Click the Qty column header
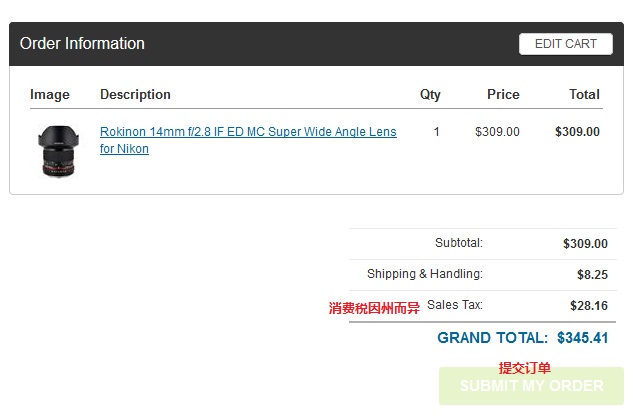 coord(430,94)
